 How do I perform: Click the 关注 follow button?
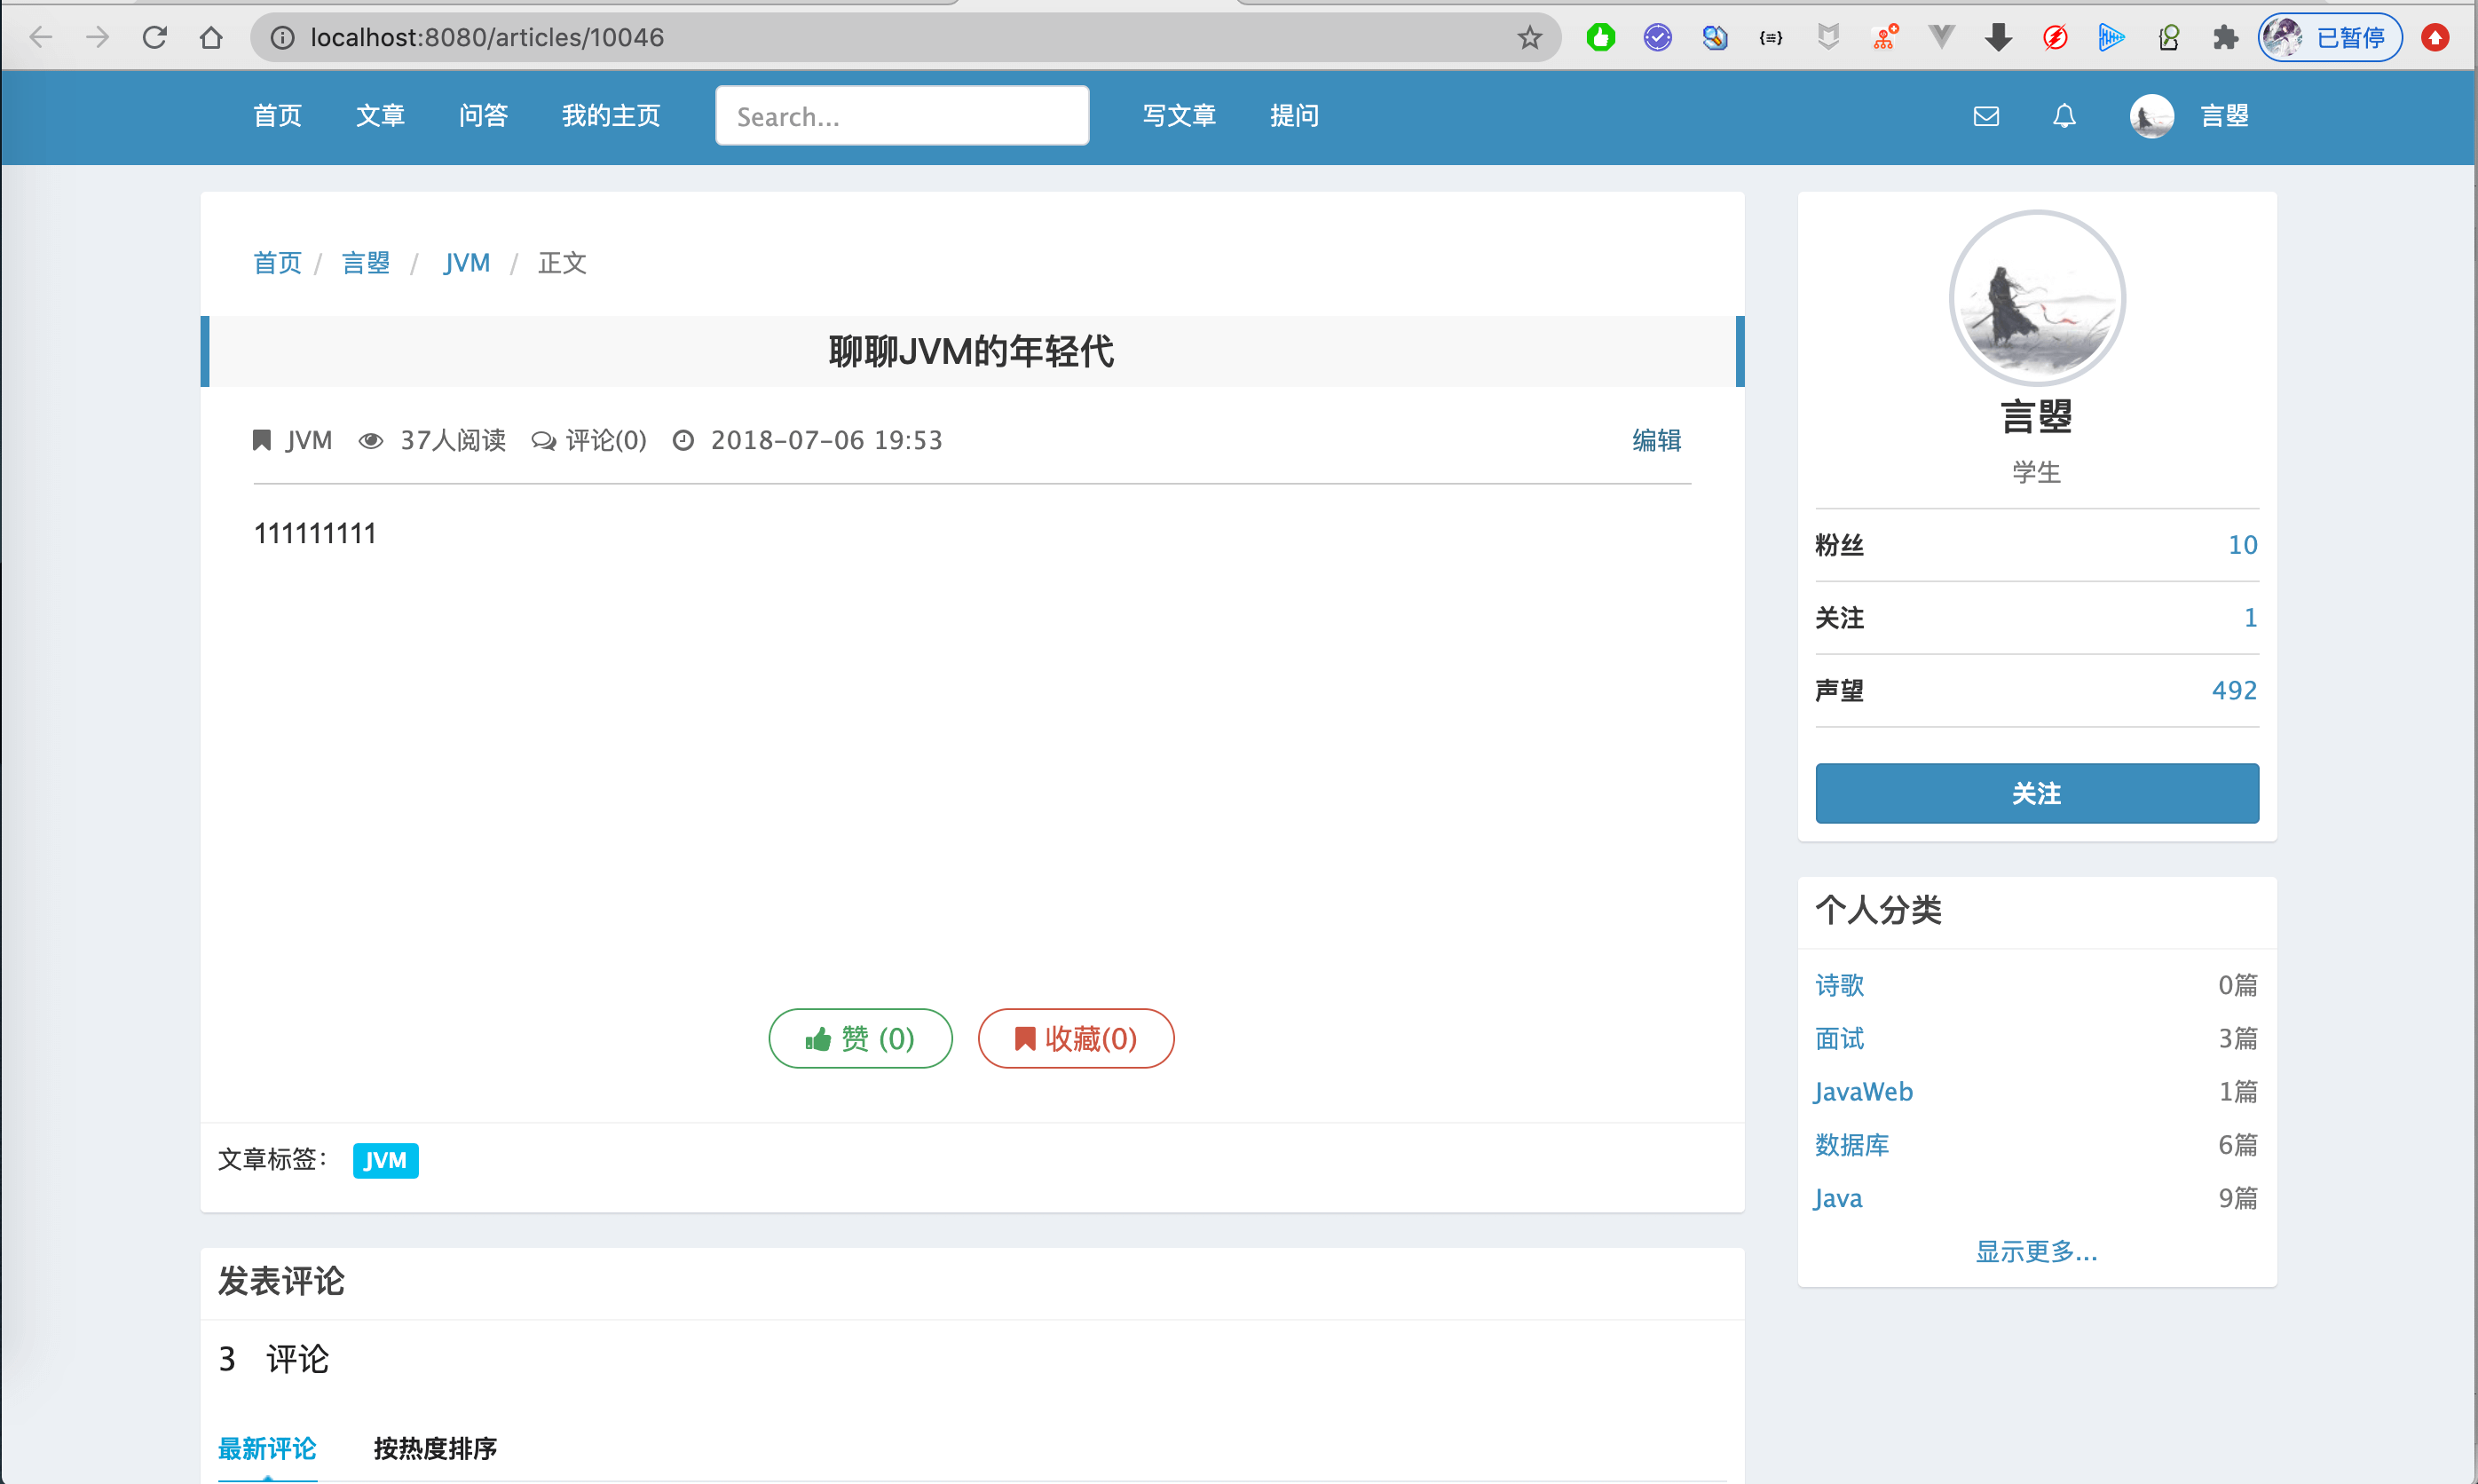point(2036,793)
